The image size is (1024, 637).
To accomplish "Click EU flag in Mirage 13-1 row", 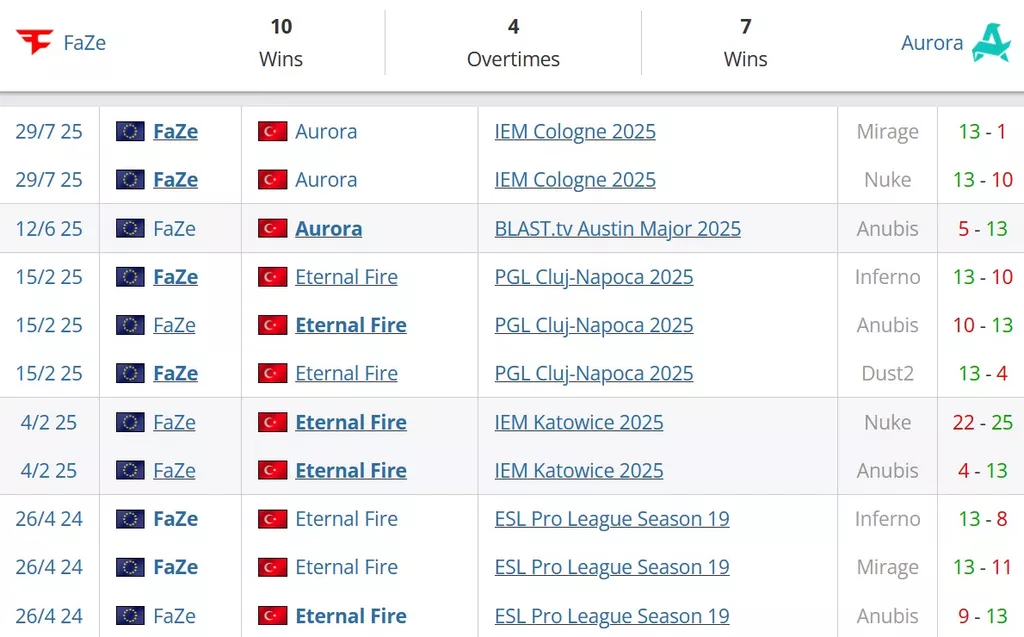I will tap(130, 131).
